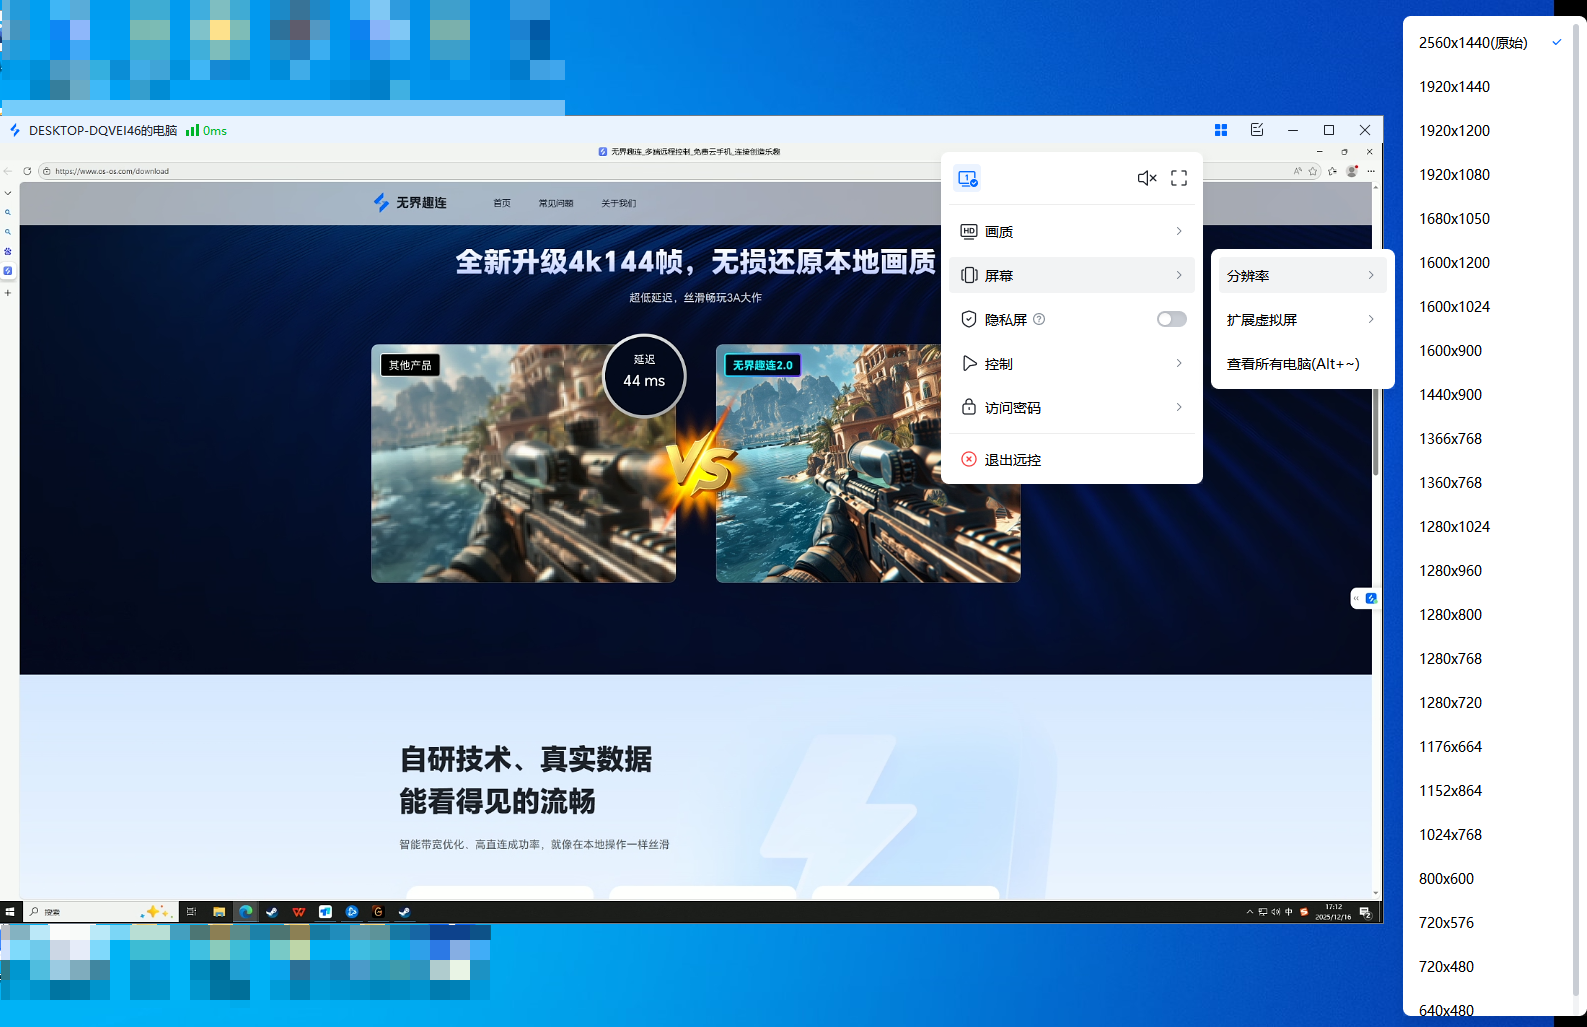Click the floating blue sidebar handle icon
Screen dimensions: 1587x1027
point(1371,598)
